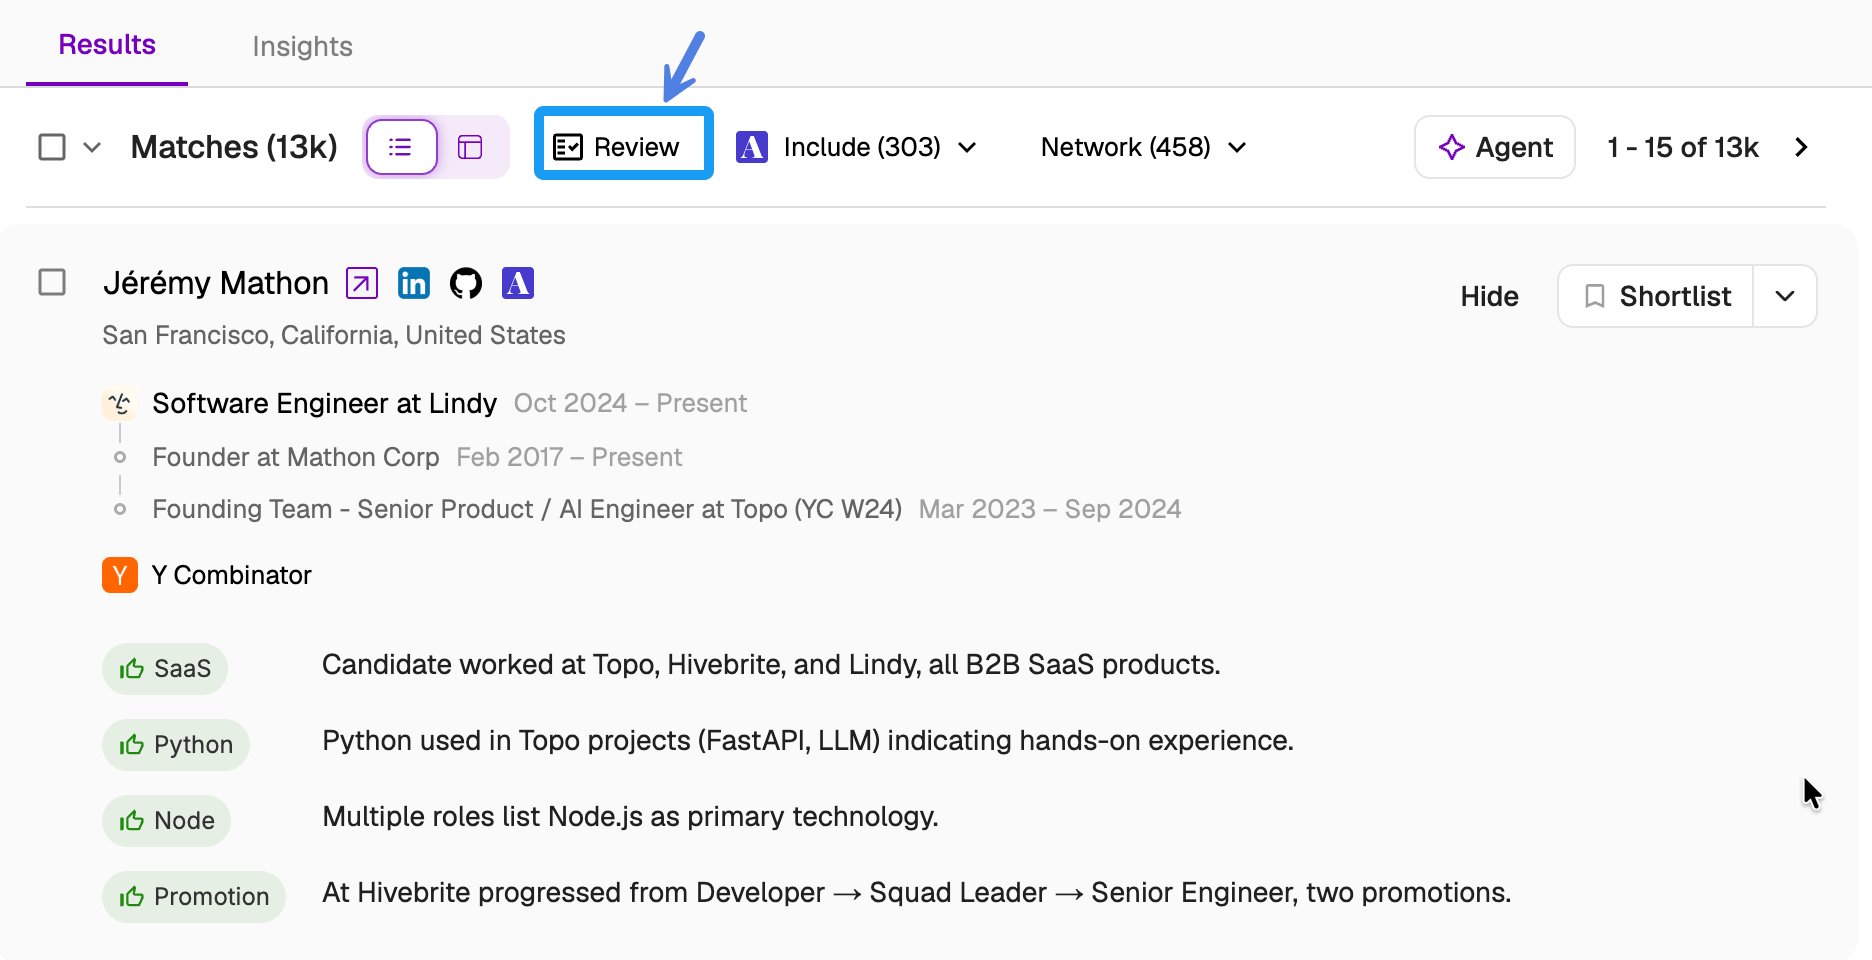This screenshot has width=1872, height=960.
Task: Go to the next page of results
Action: click(1801, 147)
